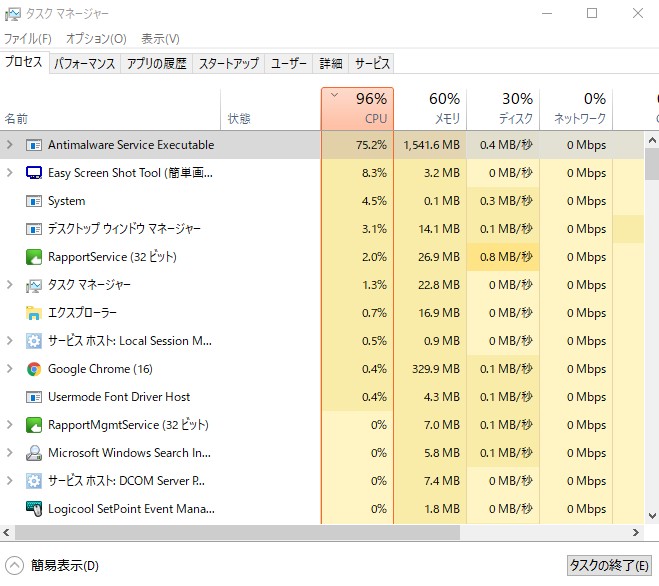Select the Usermode Font Driver Host name
The width and height of the screenshot is (659, 586).
tap(119, 397)
